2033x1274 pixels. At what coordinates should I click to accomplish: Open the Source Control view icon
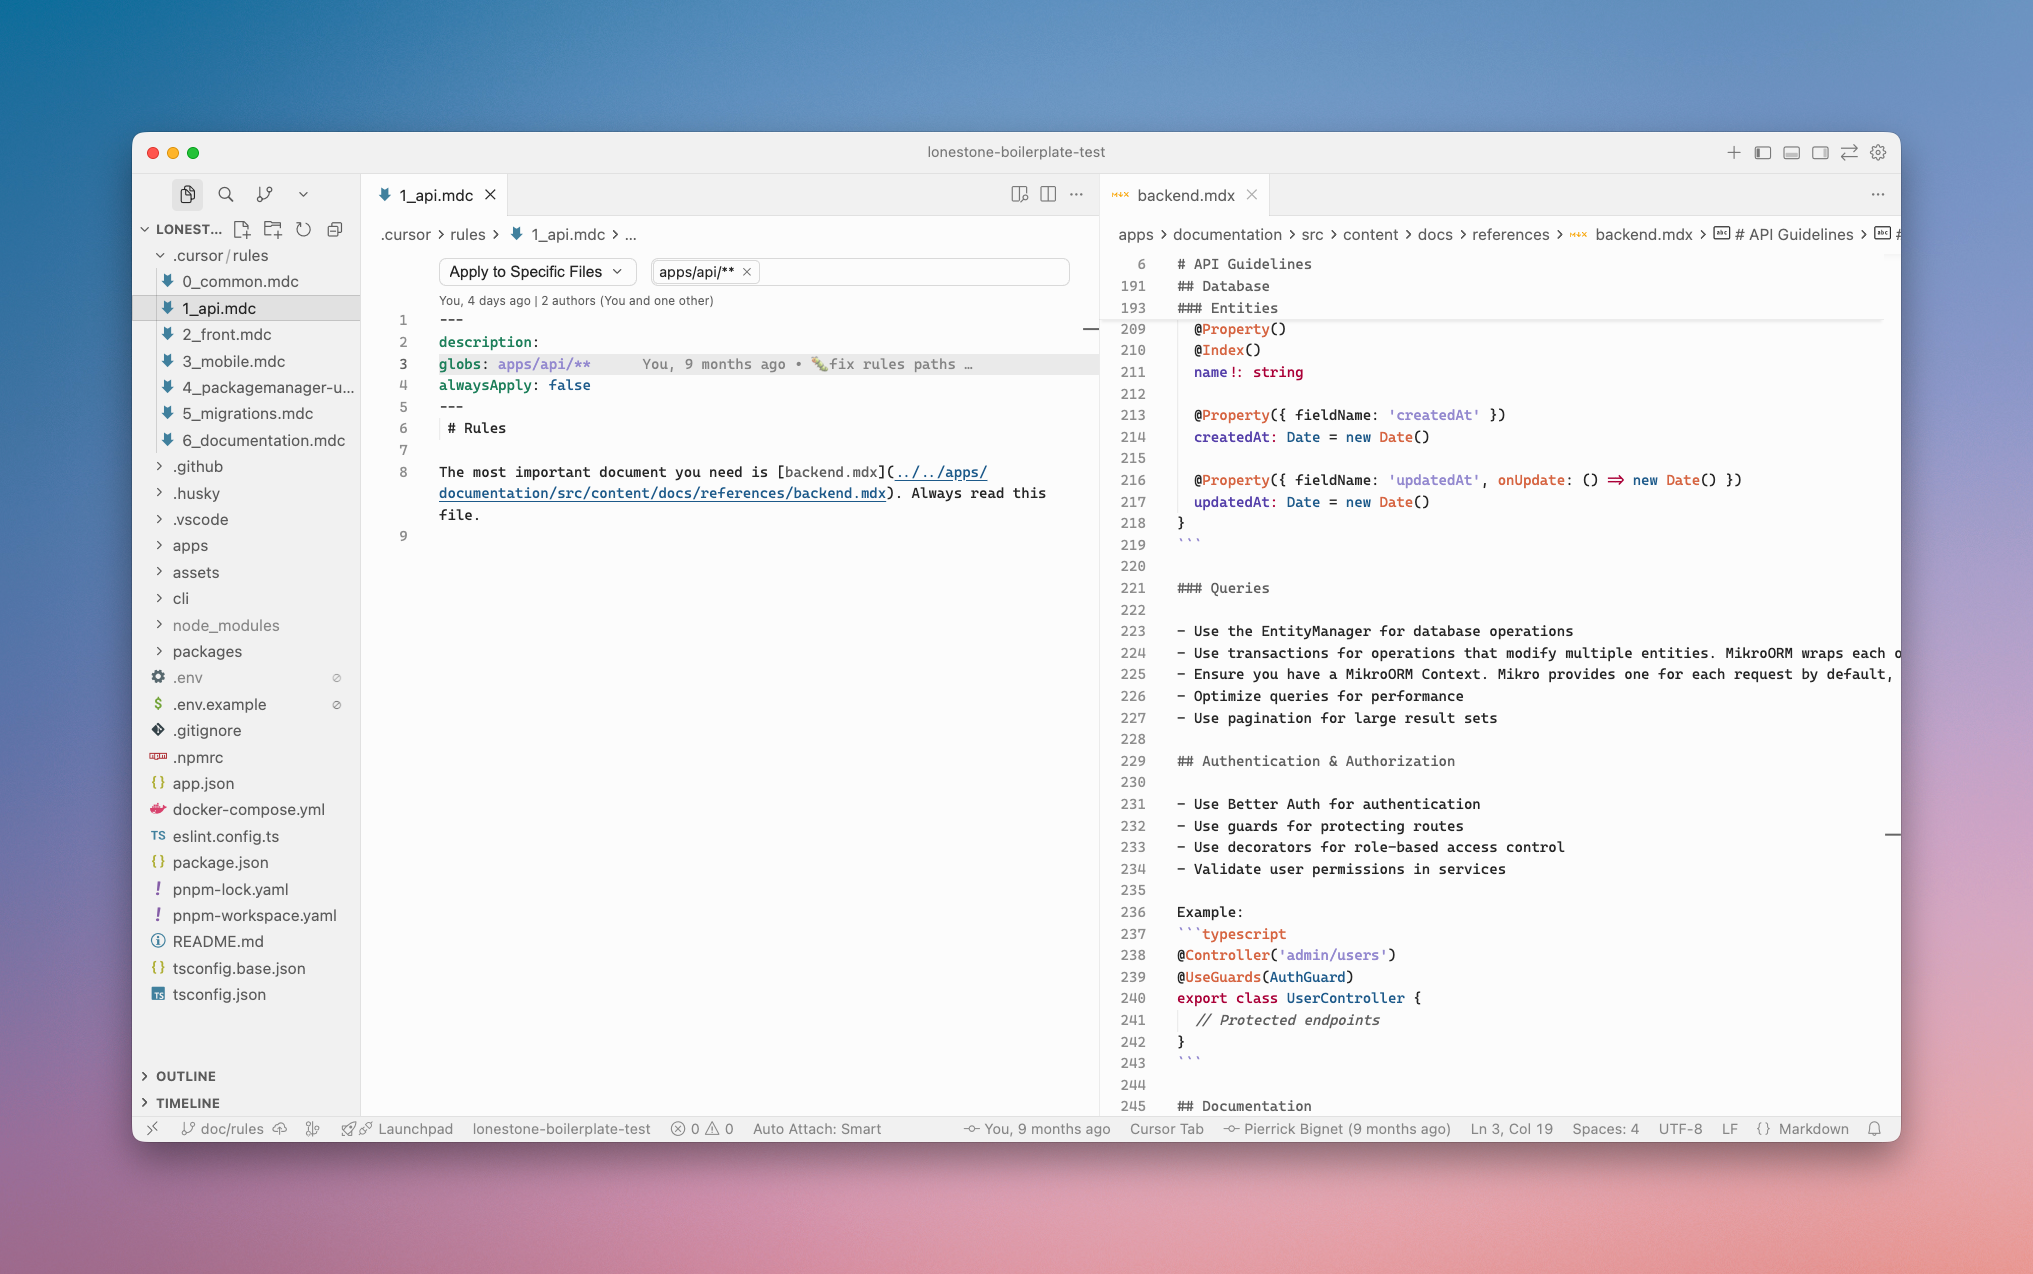(x=264, y=194)
